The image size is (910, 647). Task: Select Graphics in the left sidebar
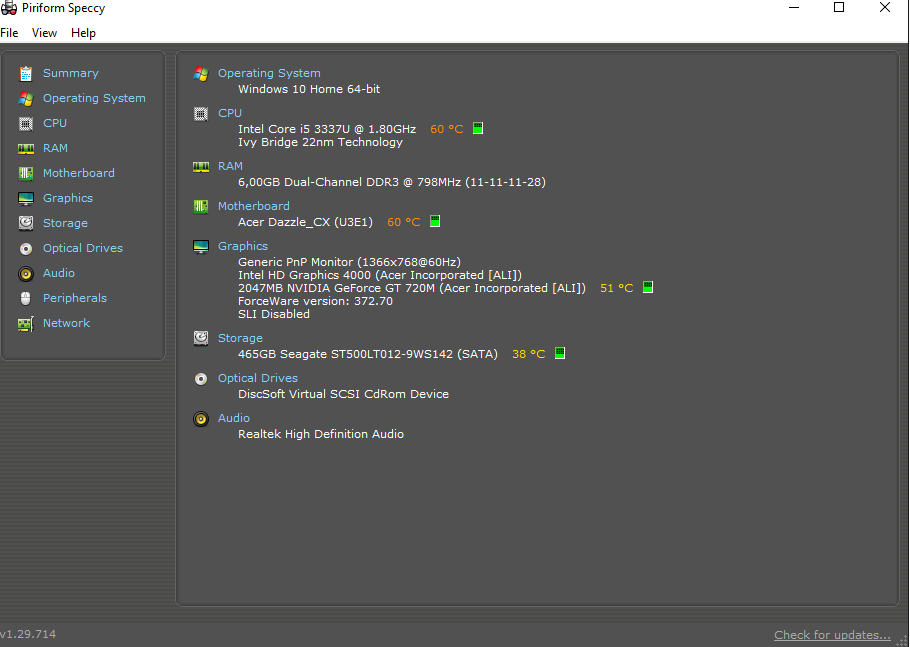(67, 198)
